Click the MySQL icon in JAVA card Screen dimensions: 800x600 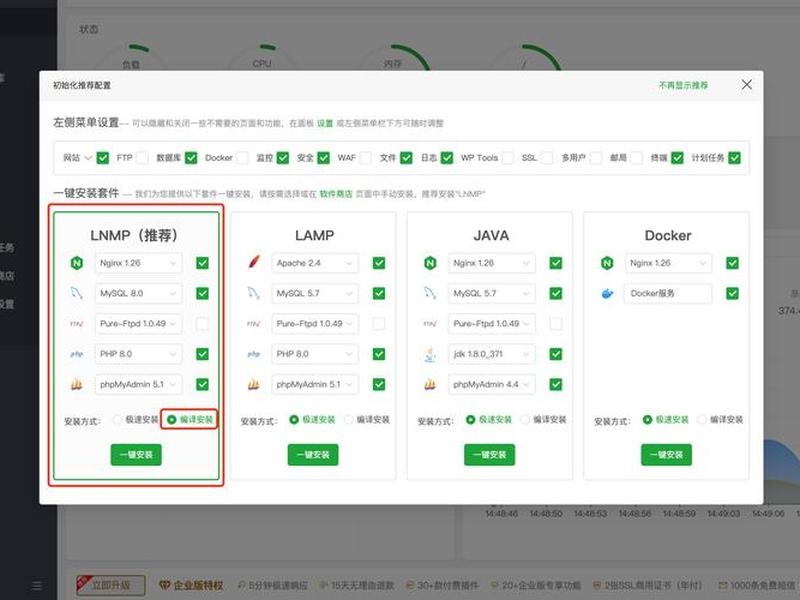(x=430, y=293)
